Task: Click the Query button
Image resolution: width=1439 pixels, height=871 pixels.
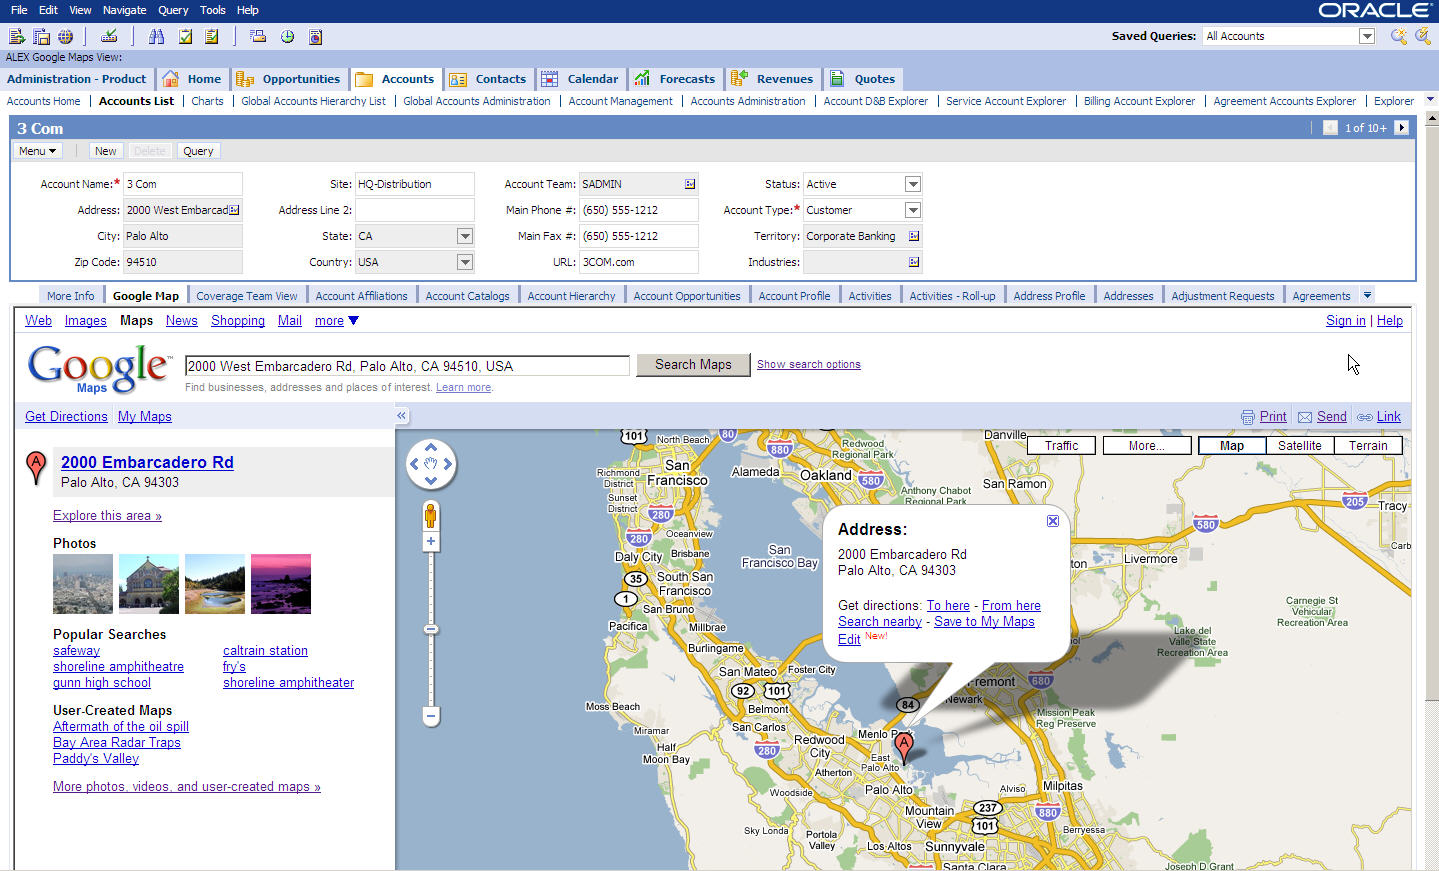Action: [x=198, y=151]
